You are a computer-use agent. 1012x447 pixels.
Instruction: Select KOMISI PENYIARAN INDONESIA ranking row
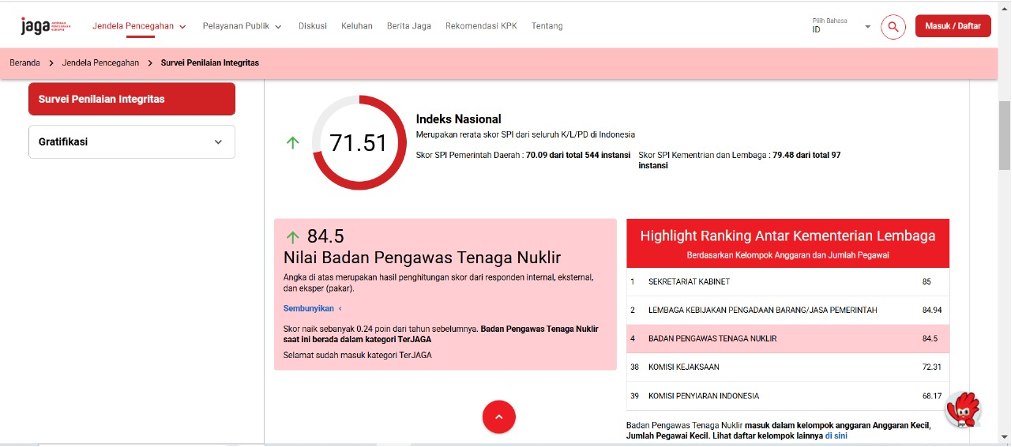(787, 395)
